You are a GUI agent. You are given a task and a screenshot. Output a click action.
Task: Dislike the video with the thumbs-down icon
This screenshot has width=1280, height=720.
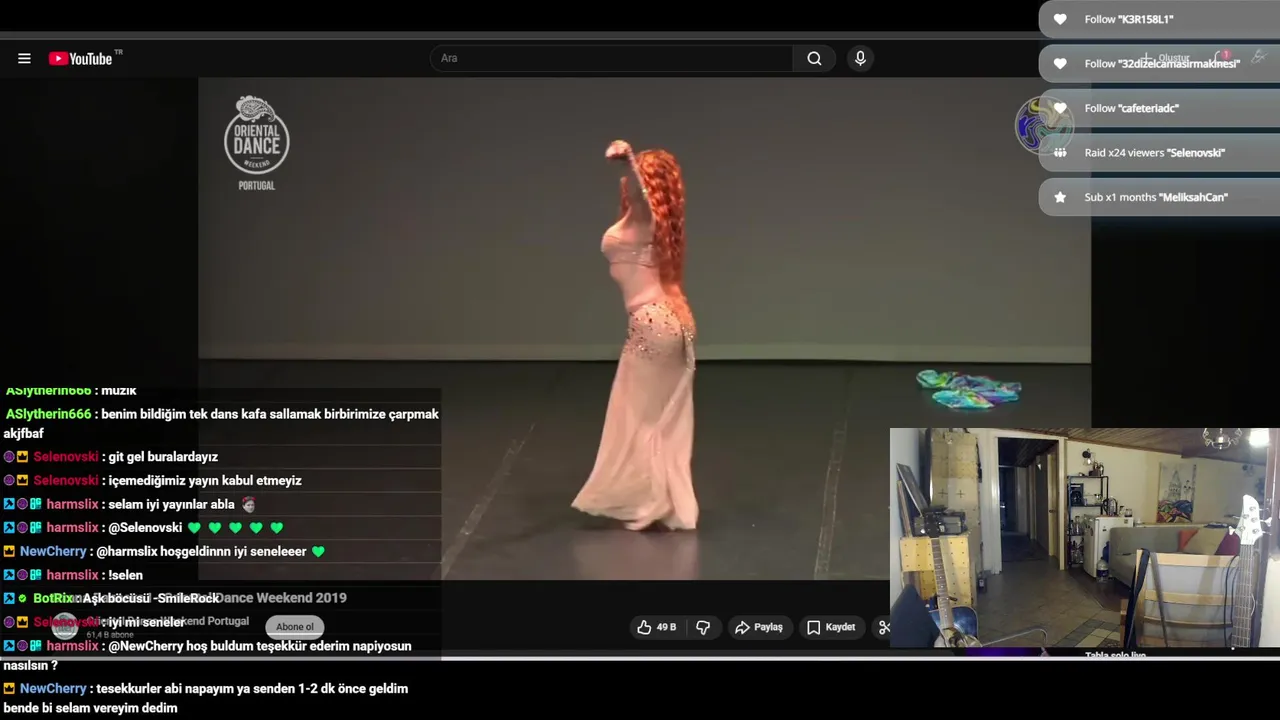pos(703,627)
